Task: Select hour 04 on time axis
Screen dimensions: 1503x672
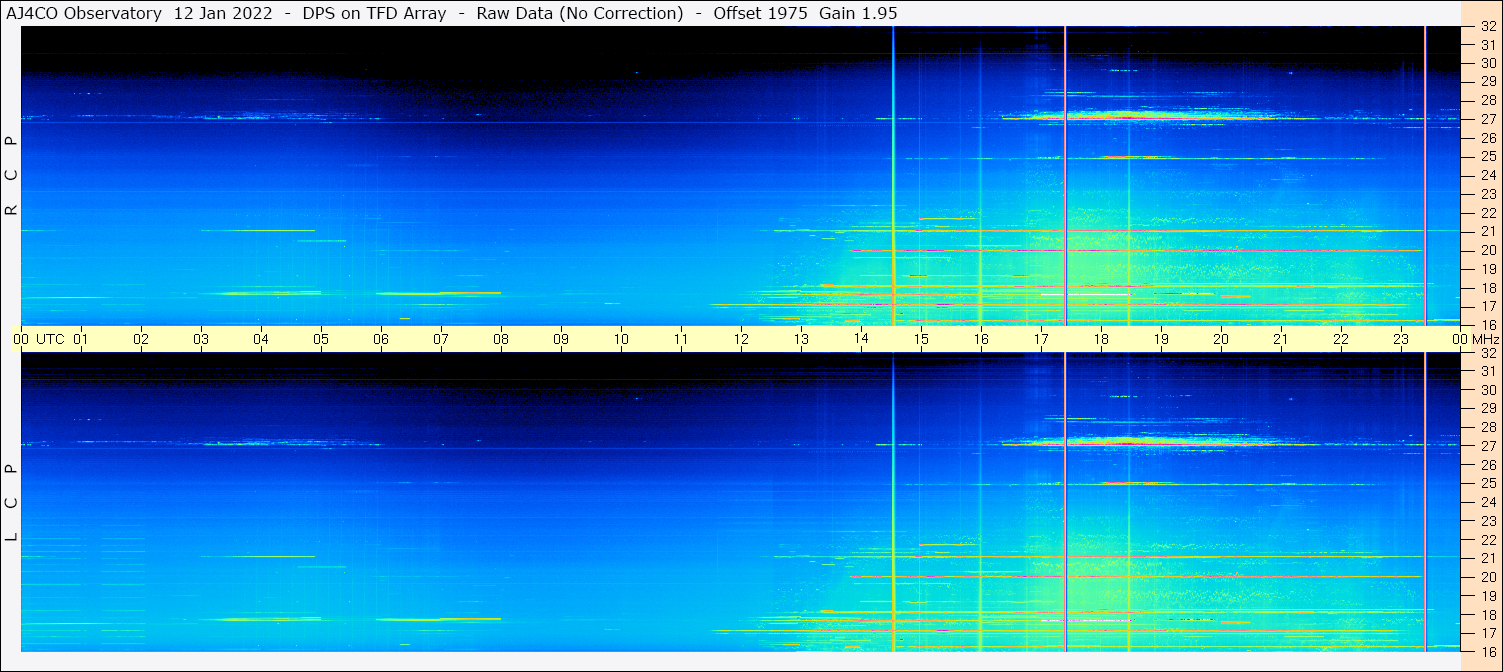Action: coord(261,339)
